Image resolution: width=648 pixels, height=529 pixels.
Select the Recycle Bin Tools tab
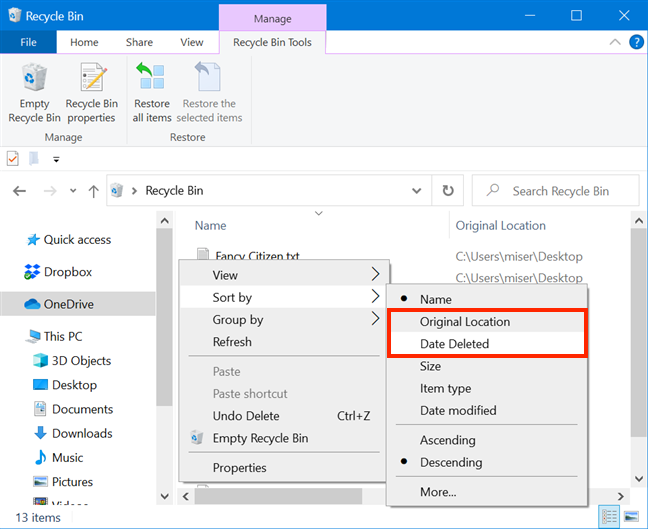[x=272, y=42]
